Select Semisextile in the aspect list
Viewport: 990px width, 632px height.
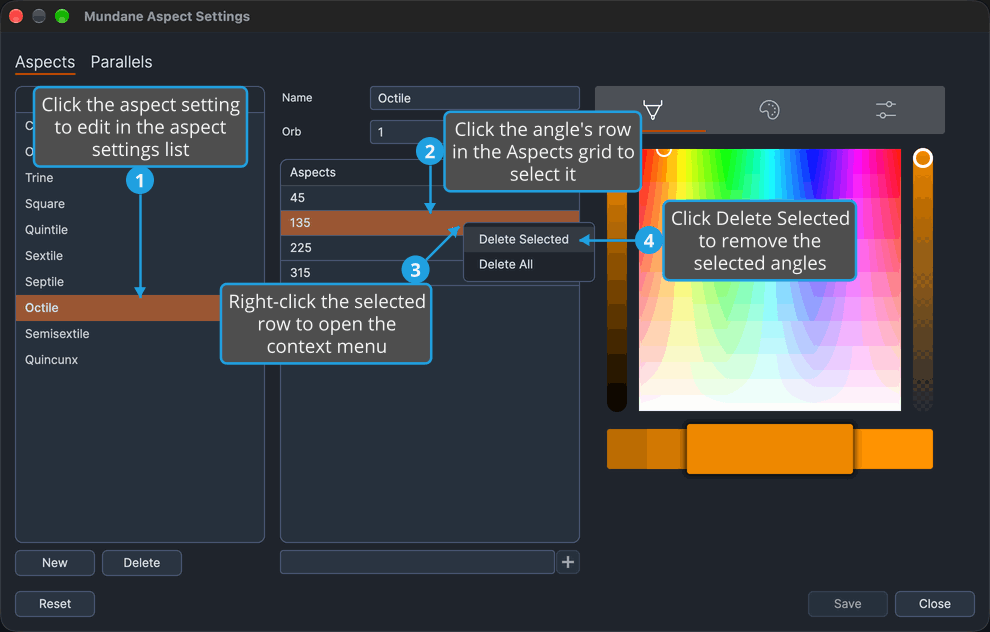point(139,334)
